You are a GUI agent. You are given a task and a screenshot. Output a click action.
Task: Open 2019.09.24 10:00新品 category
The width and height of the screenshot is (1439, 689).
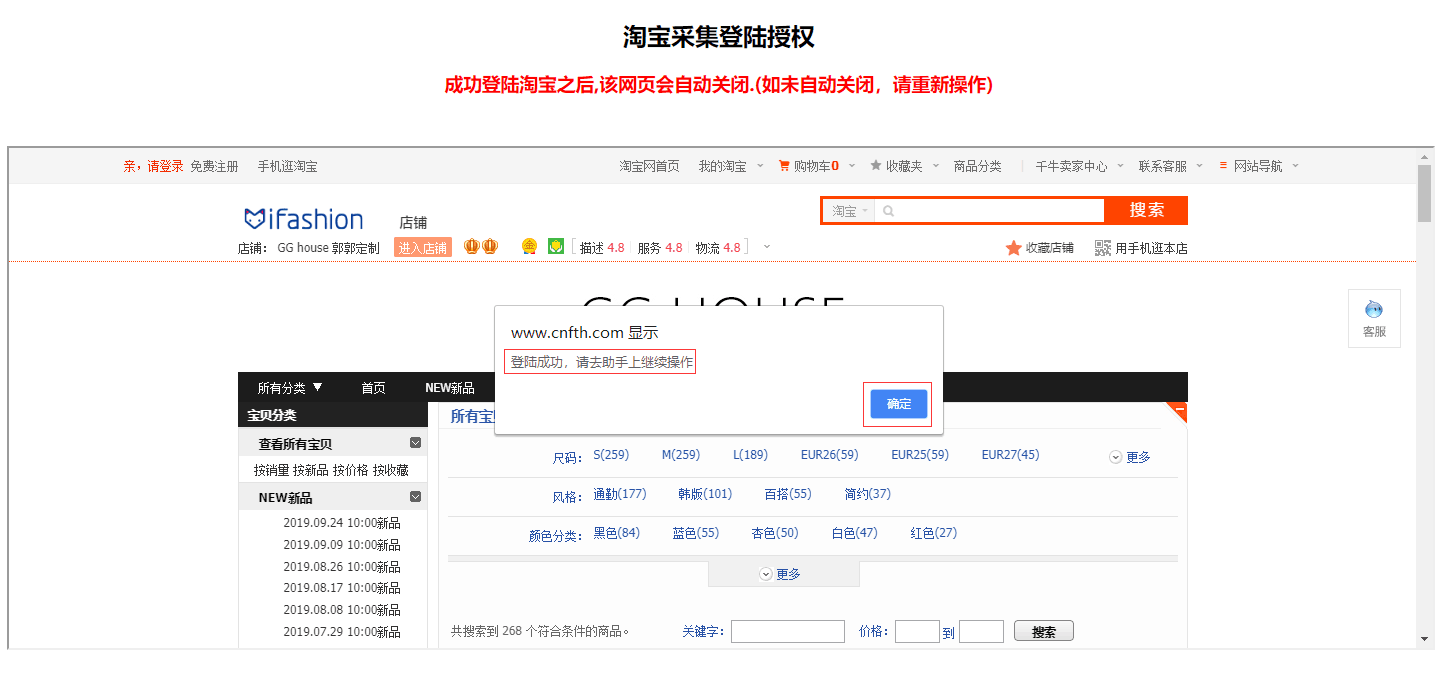point(342,523)
